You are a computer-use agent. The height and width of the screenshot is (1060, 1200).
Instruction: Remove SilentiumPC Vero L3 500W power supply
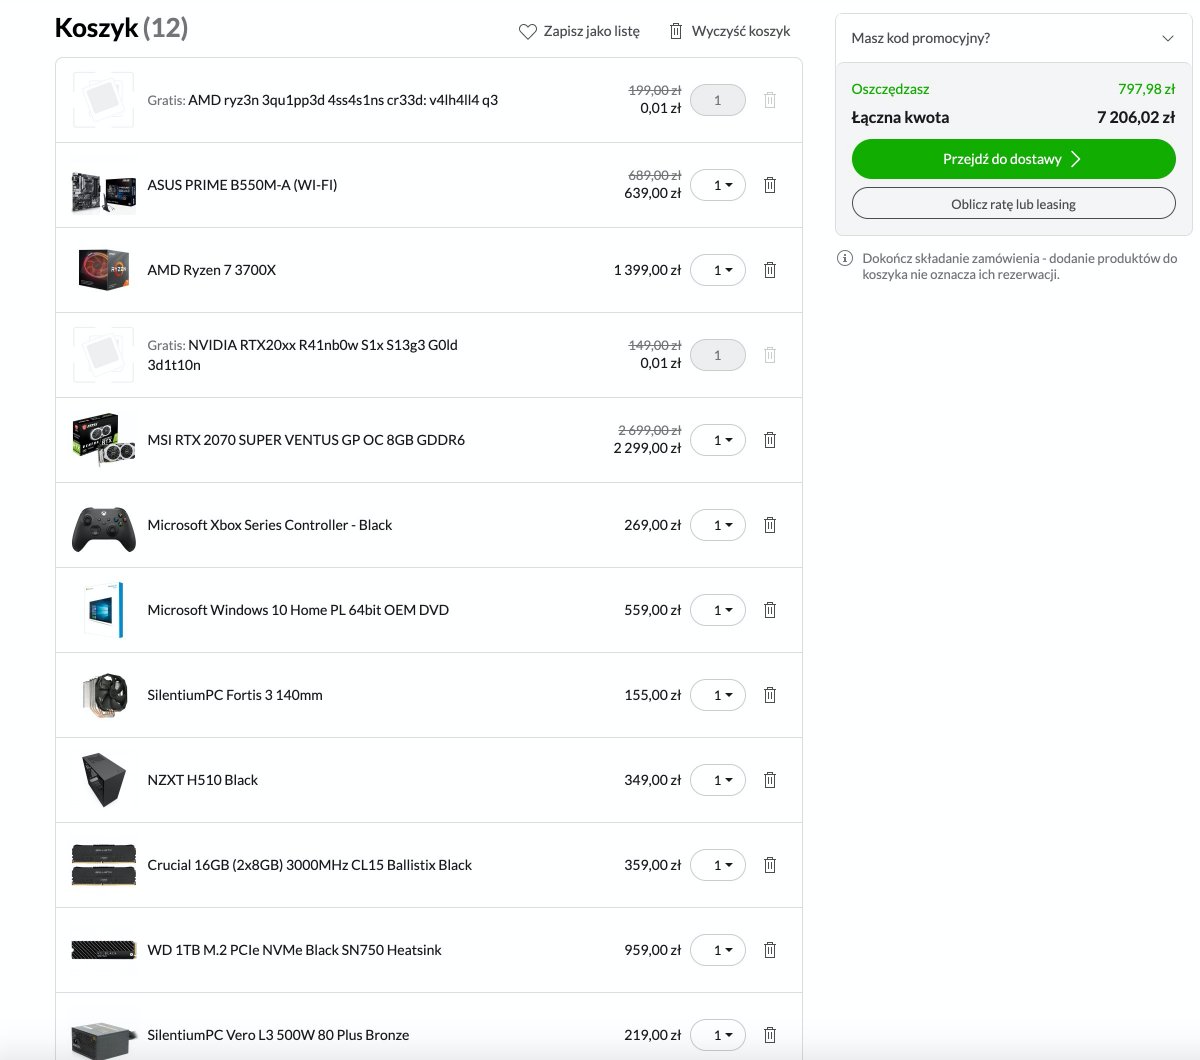[x=770, y=1035]
